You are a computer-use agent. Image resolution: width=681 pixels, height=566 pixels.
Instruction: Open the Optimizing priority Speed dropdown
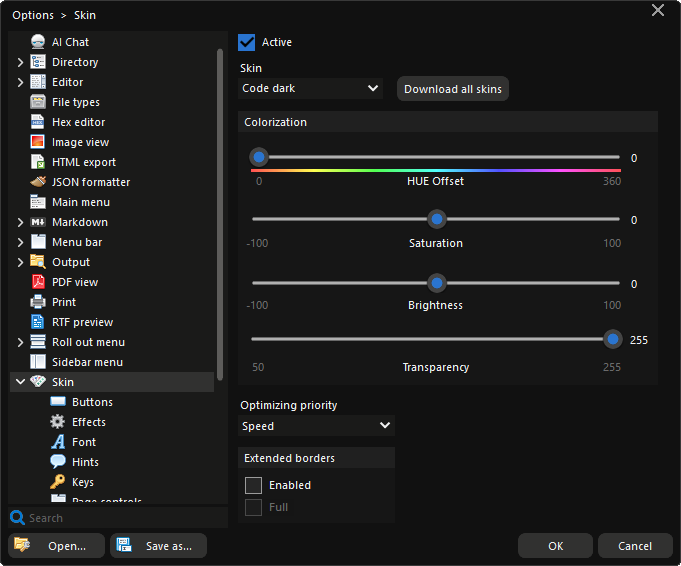click(316, 426)
